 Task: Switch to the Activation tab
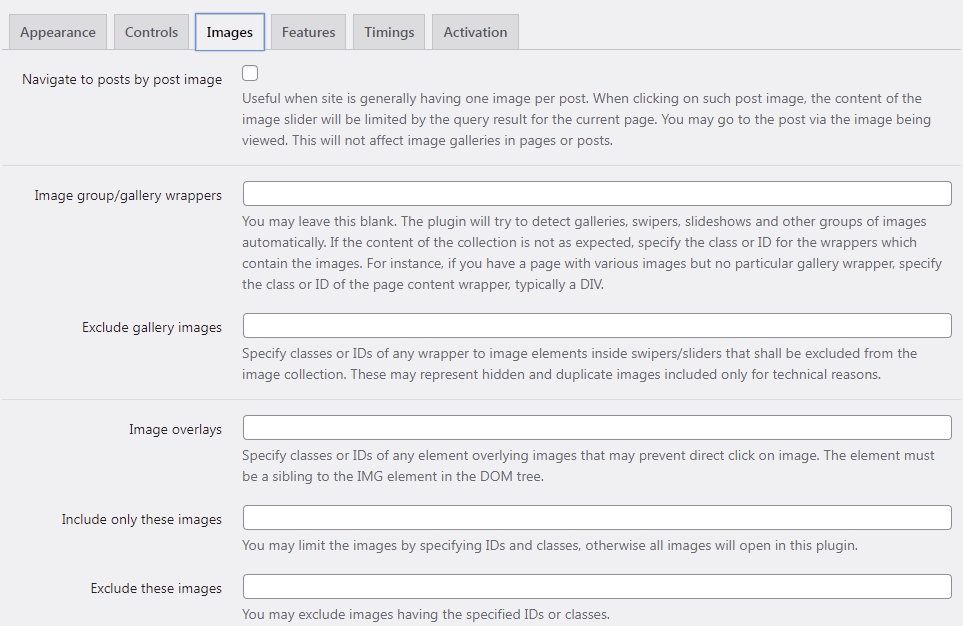point(475,32)
